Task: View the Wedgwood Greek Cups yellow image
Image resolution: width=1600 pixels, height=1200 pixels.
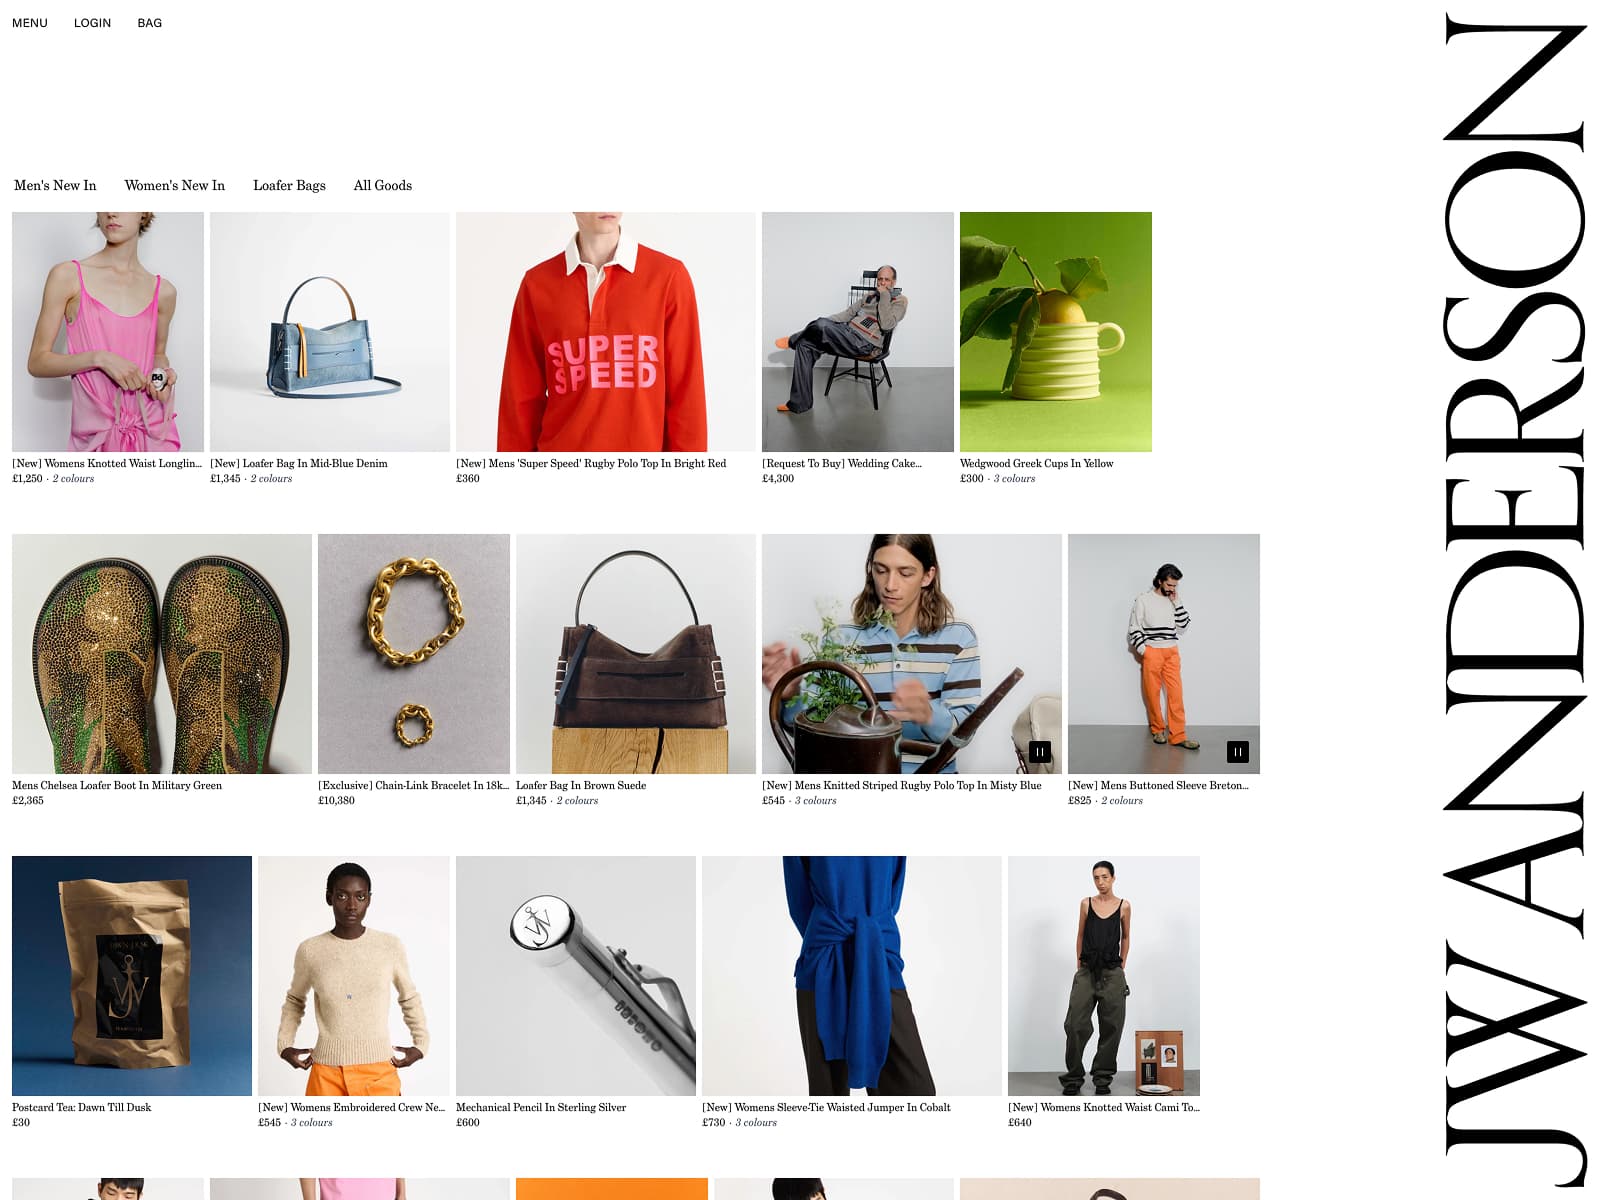Action: [1056, 332]
